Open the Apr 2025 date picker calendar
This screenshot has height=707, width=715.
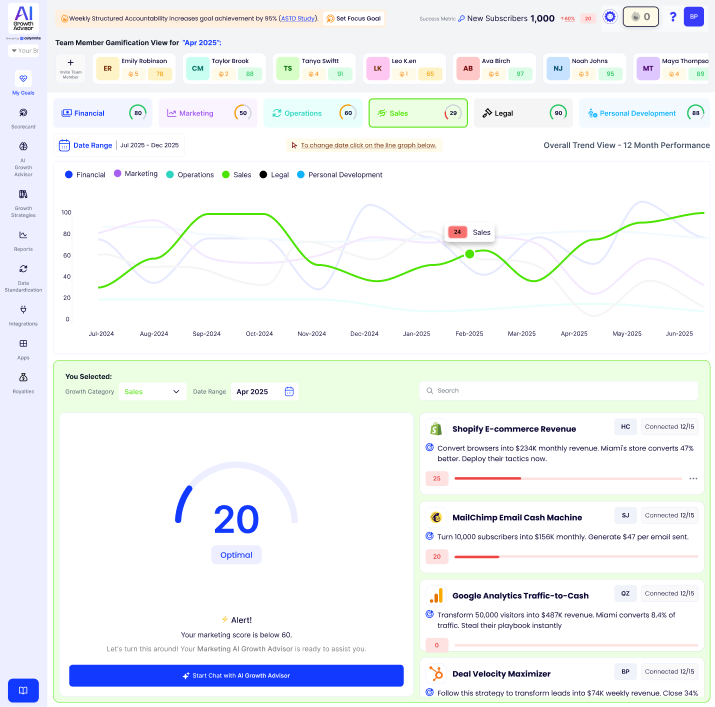pos(289,391)
